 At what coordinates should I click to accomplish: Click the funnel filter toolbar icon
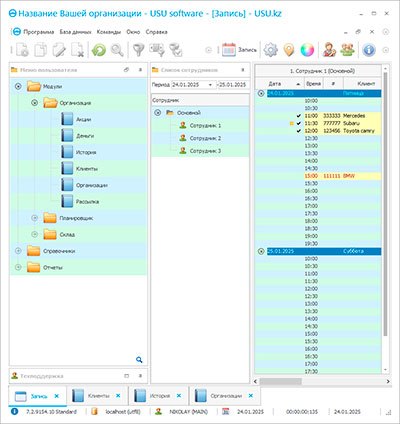(138, 50)
